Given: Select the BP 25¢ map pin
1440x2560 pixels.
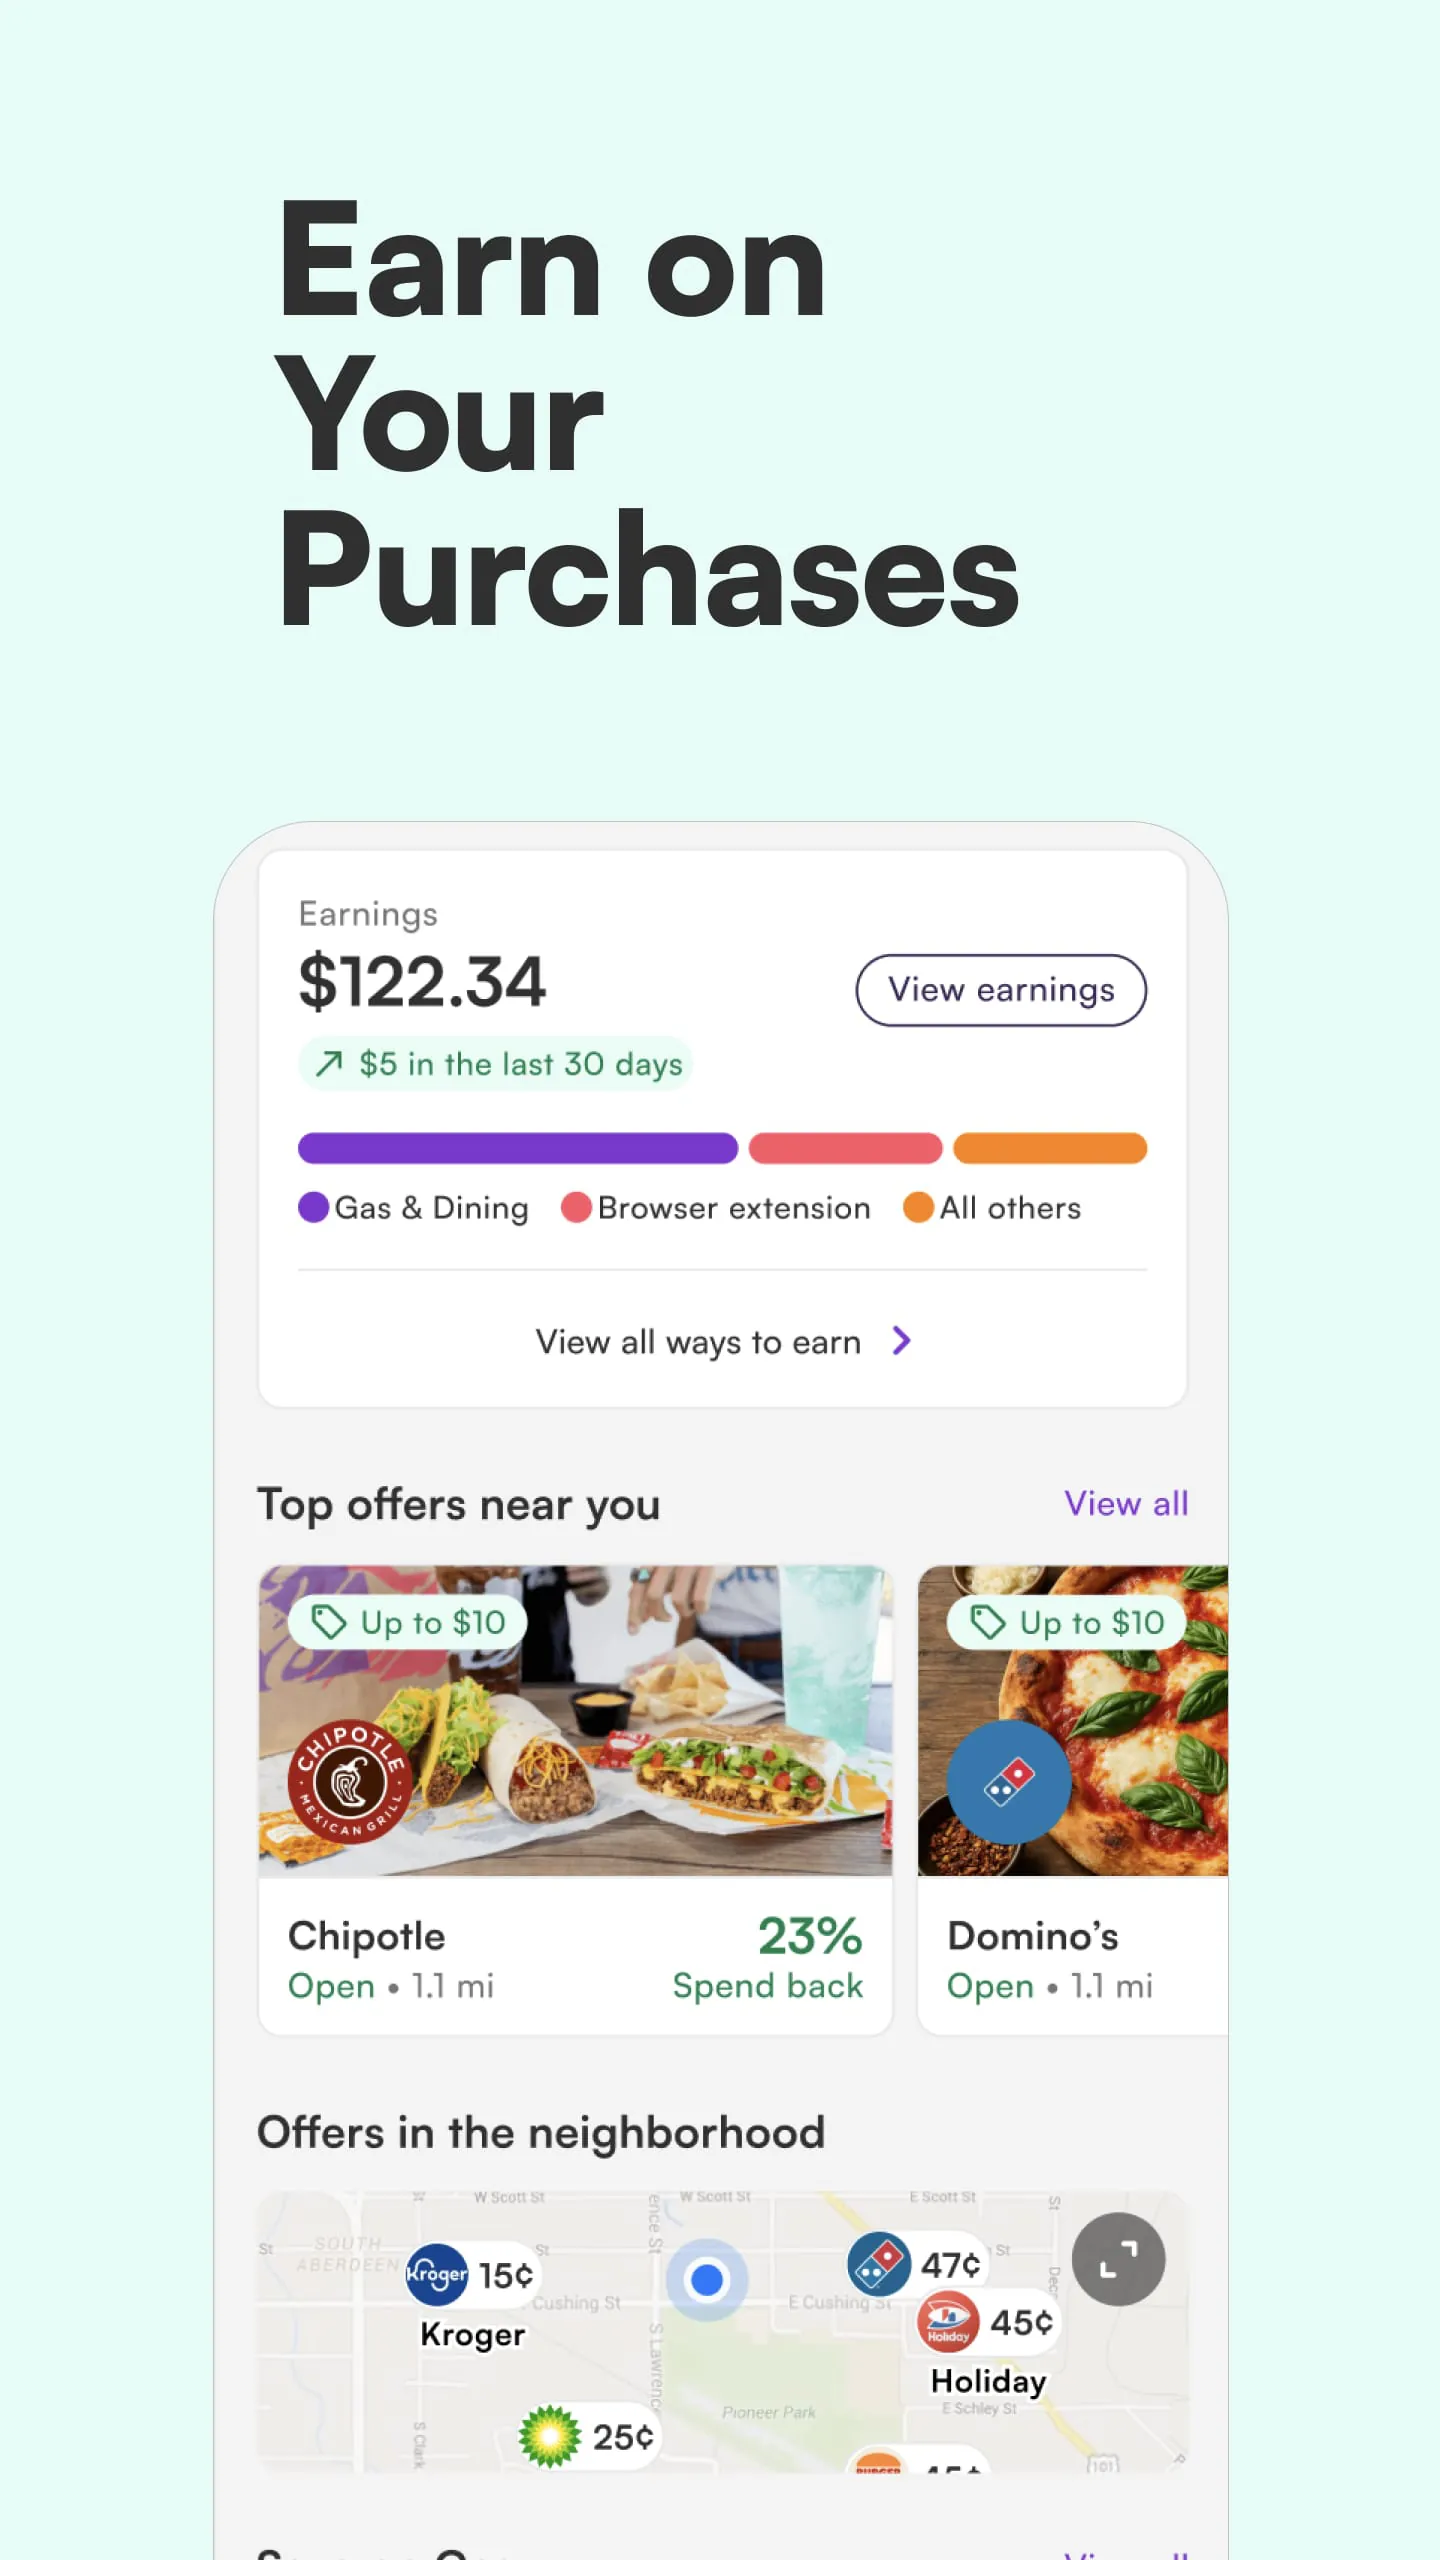Looking at the screenshot, I should pyautogui.click(x=550, y=2436).
